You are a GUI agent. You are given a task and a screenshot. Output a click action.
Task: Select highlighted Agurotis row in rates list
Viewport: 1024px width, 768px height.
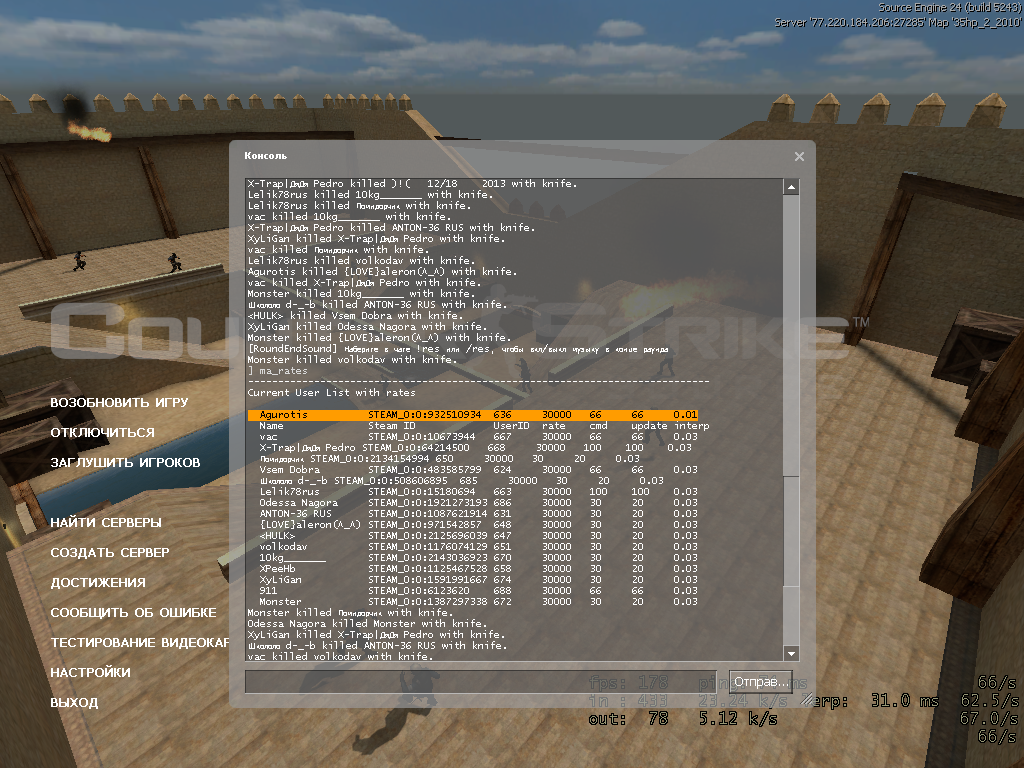[473, 415]
